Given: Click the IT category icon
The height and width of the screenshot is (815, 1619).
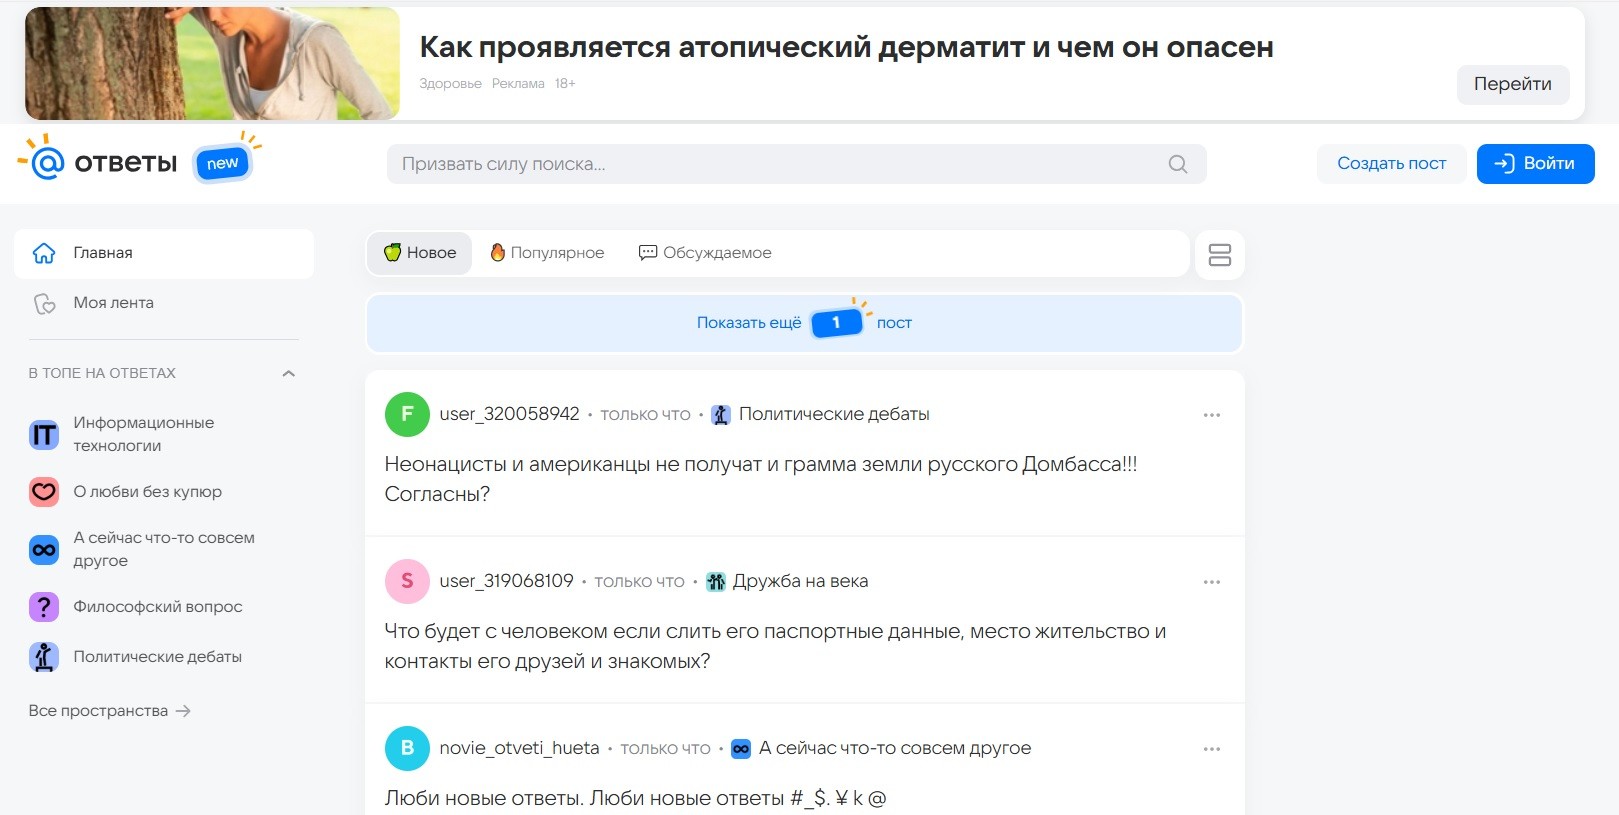Looking at the screenshot, I should (x=44, y=434).
